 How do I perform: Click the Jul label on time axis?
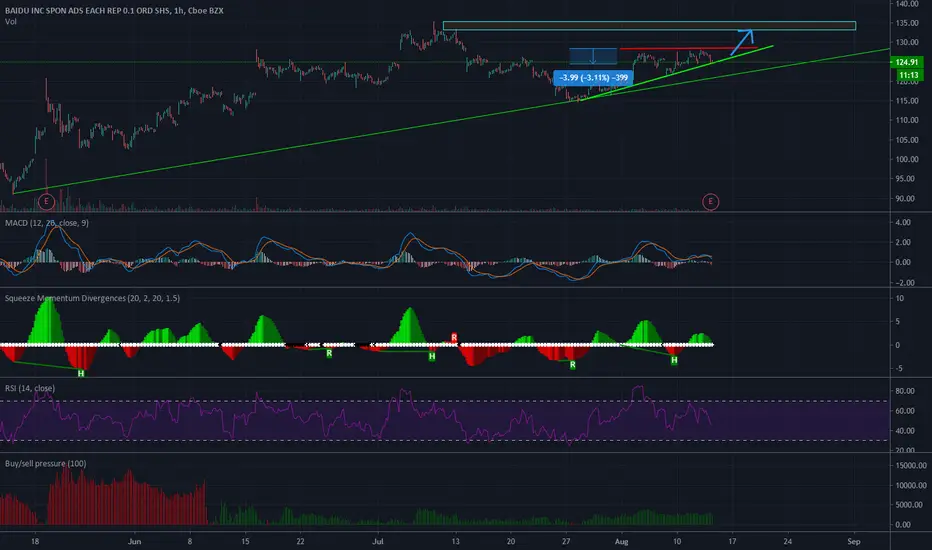(377, 541)
